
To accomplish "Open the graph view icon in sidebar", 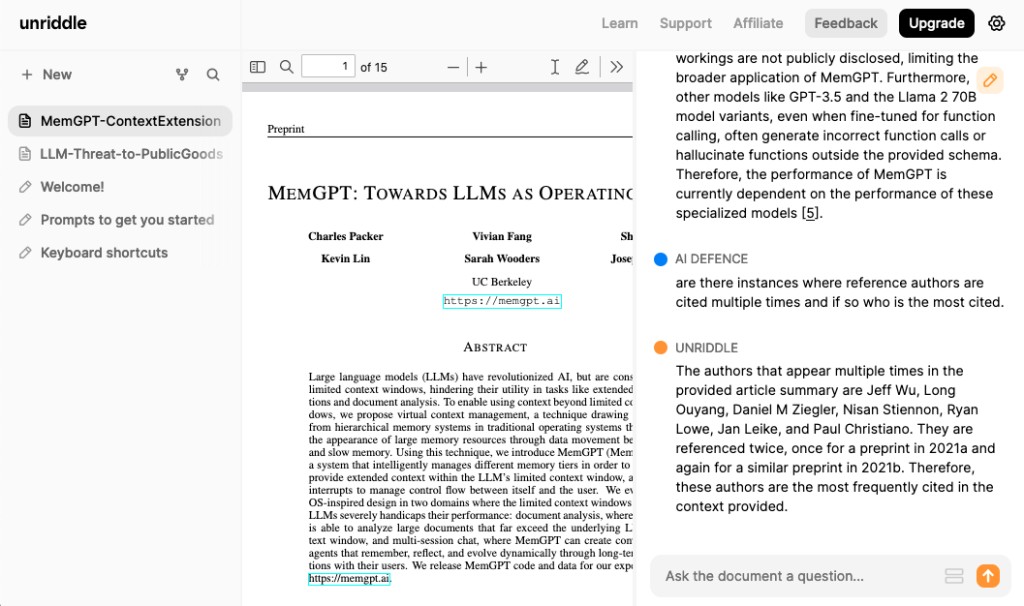I will (x=182, y=74).
